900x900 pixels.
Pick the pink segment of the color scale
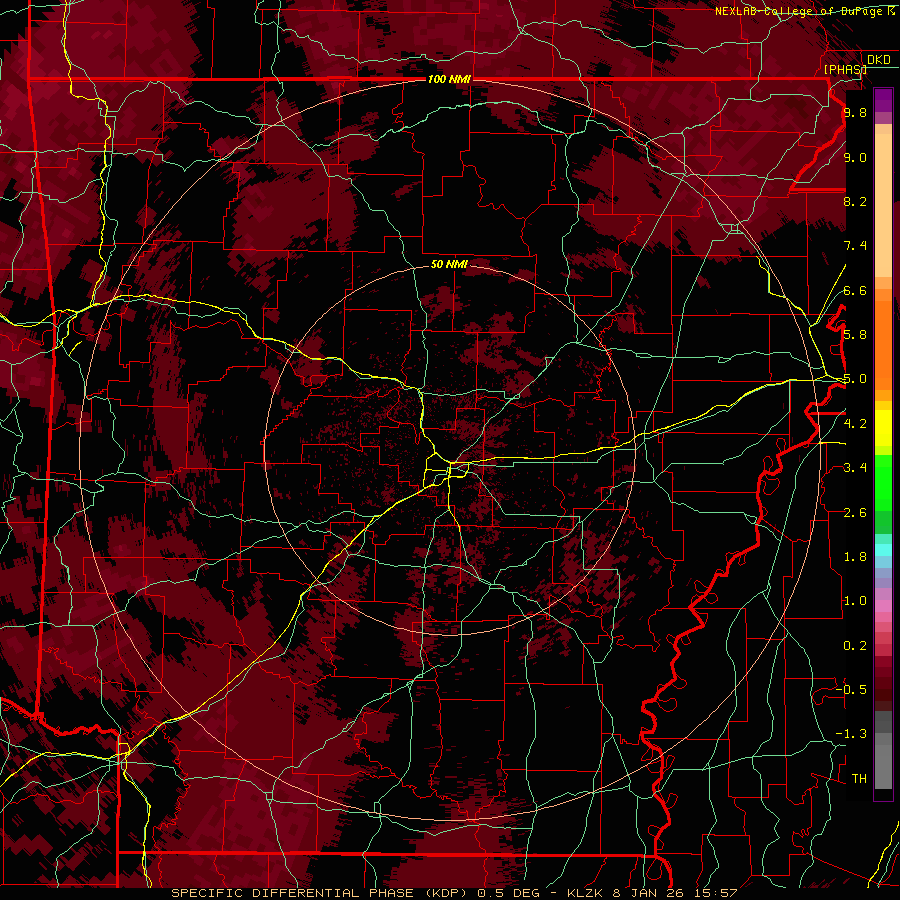point(883,606)
